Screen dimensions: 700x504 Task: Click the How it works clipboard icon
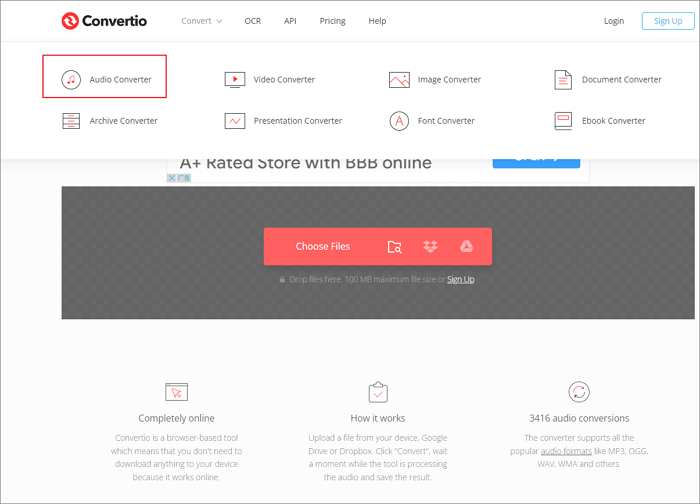point(378,392)
